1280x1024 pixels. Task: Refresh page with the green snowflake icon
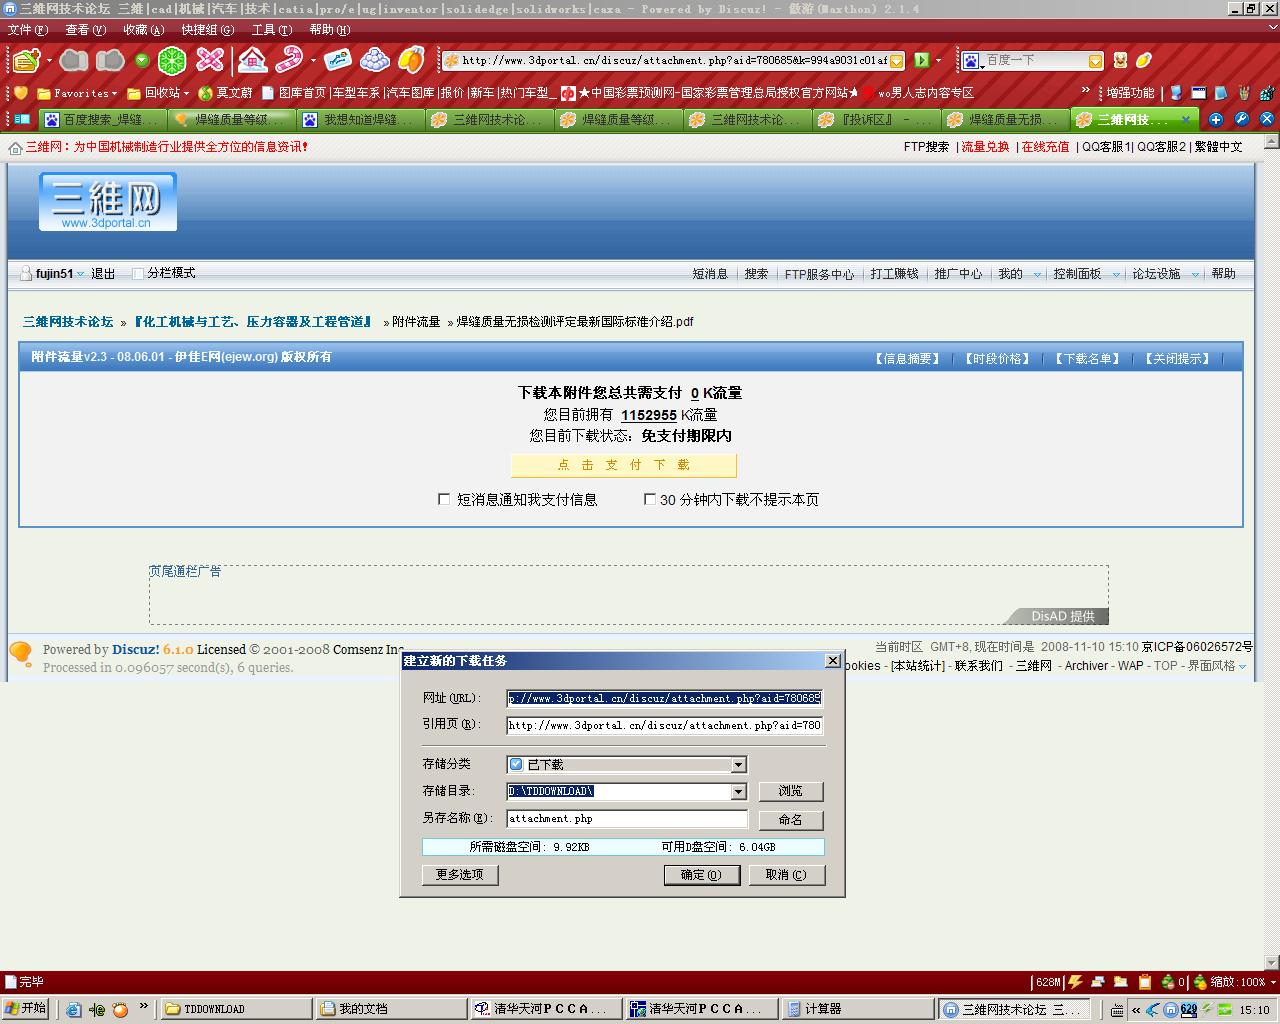(172, 61)
